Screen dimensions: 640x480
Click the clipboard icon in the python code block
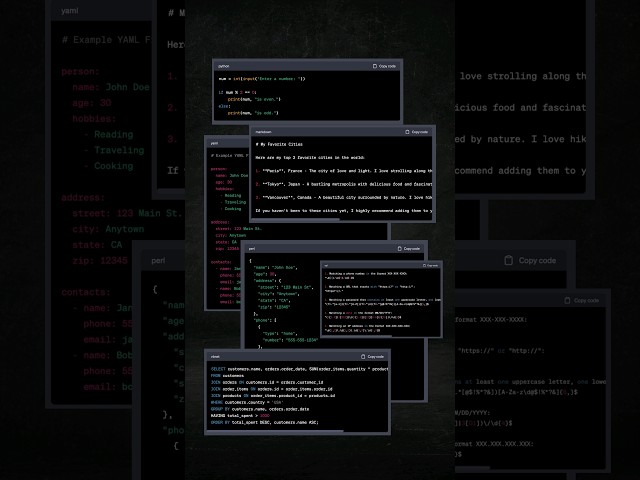(x=375, y=66)
